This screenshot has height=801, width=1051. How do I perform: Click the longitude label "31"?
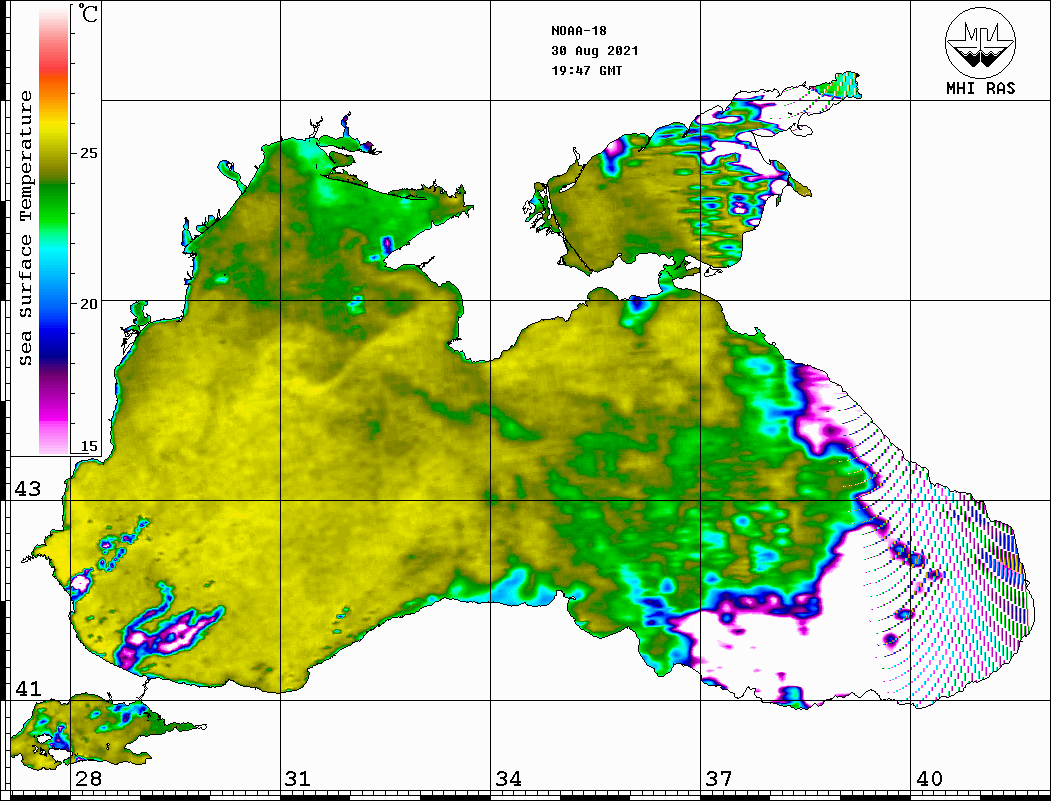pyautogui.click(x=298, y=779)
